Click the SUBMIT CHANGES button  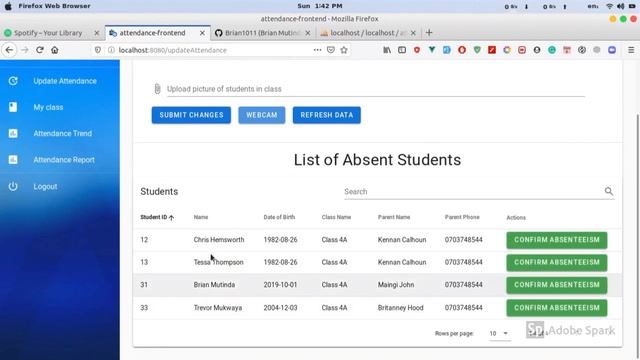[x=191, y=115]
